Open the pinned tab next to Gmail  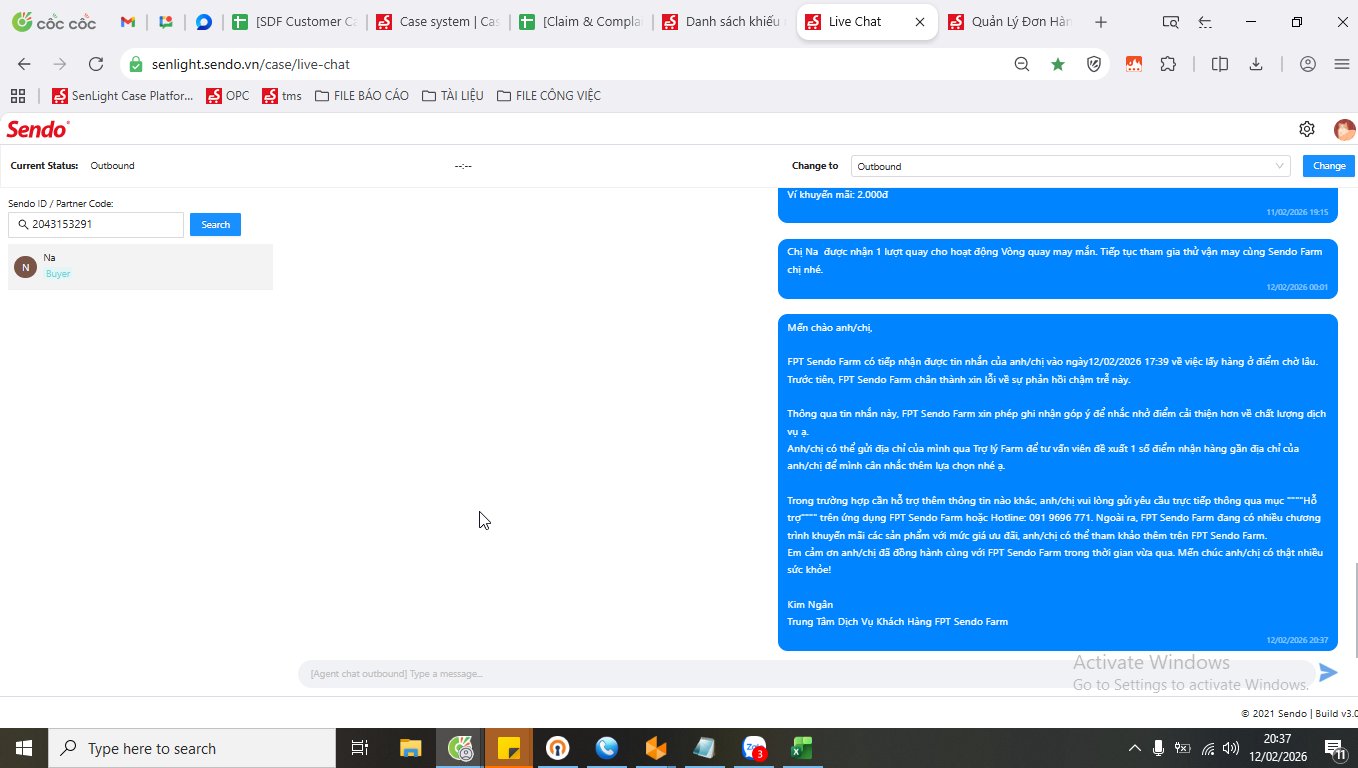(166, 22)
